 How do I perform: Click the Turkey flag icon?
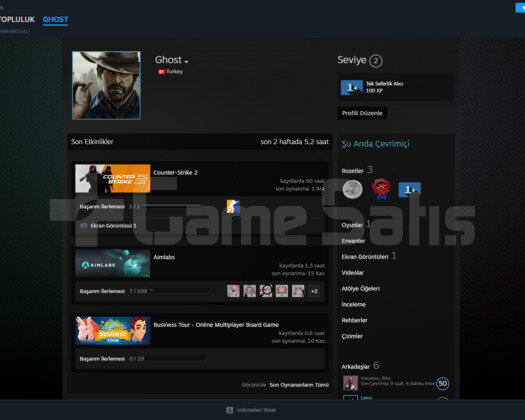click(161, 72)
